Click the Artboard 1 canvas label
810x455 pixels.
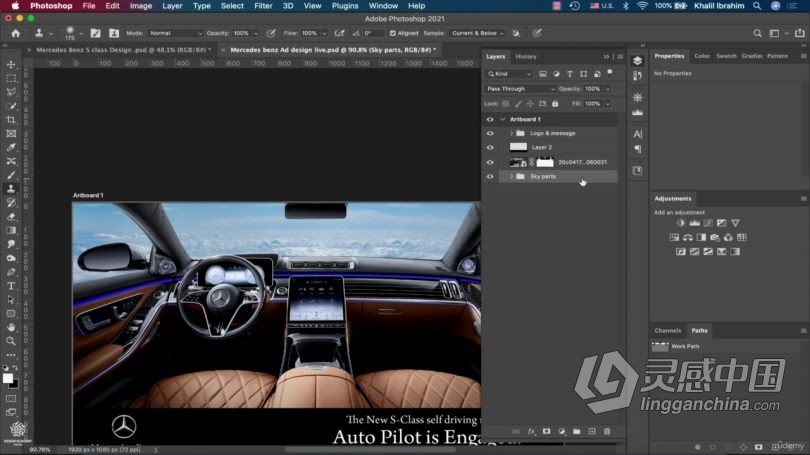click(88, 195)
